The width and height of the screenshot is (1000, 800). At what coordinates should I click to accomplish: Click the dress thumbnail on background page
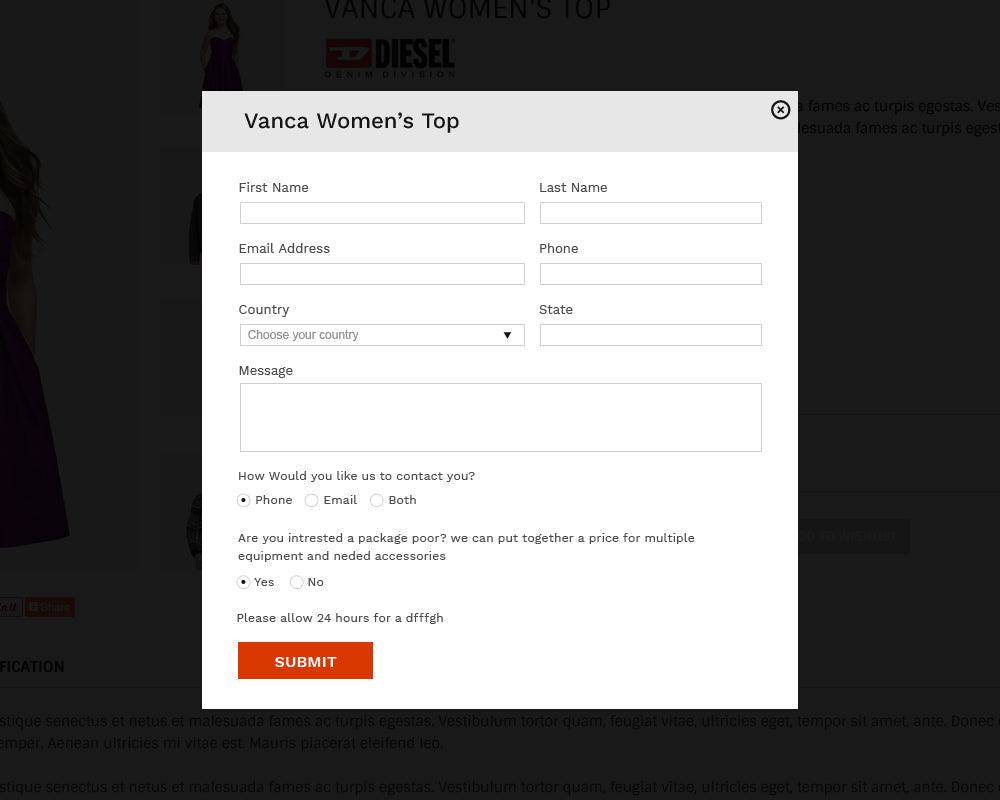(221, 46)
